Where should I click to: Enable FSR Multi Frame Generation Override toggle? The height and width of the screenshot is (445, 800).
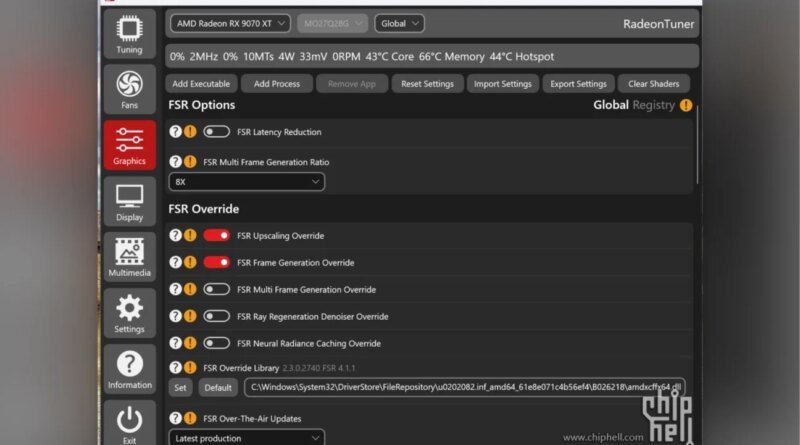pos(216,289)
